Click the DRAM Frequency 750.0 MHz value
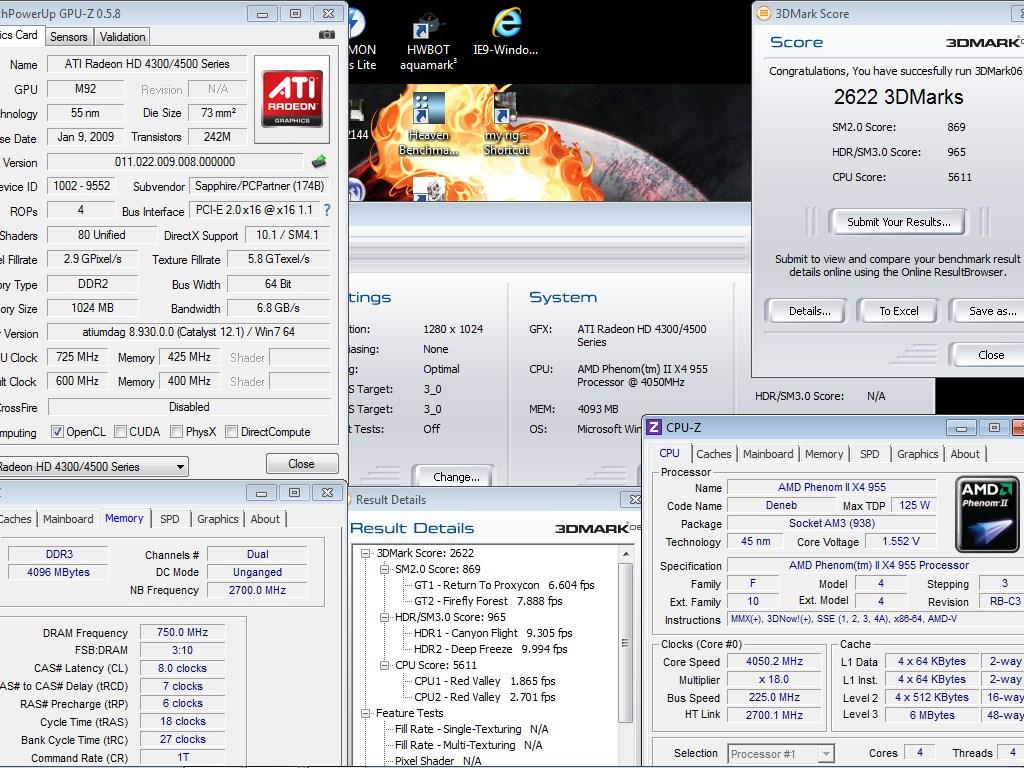This screenshot has height=768, width=1024. pos(182,632)
